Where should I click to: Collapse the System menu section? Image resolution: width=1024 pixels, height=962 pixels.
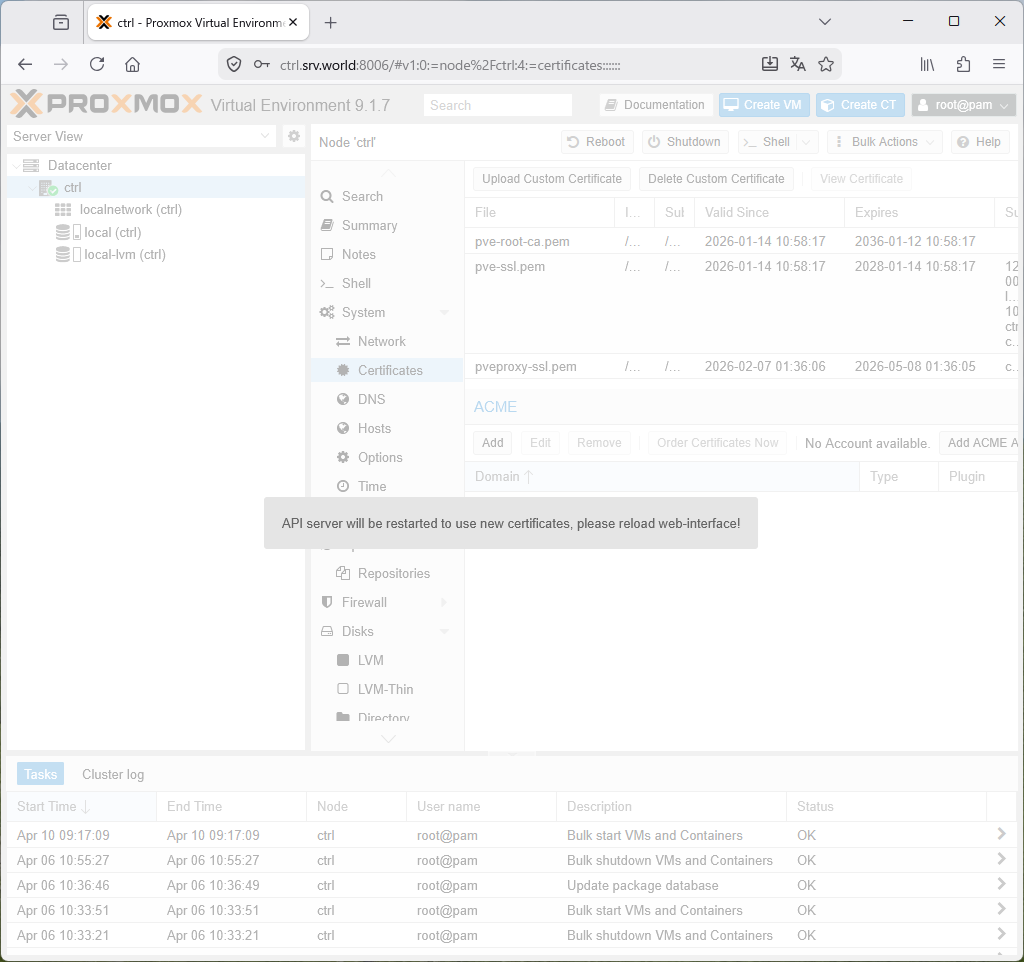click(444, 313)
